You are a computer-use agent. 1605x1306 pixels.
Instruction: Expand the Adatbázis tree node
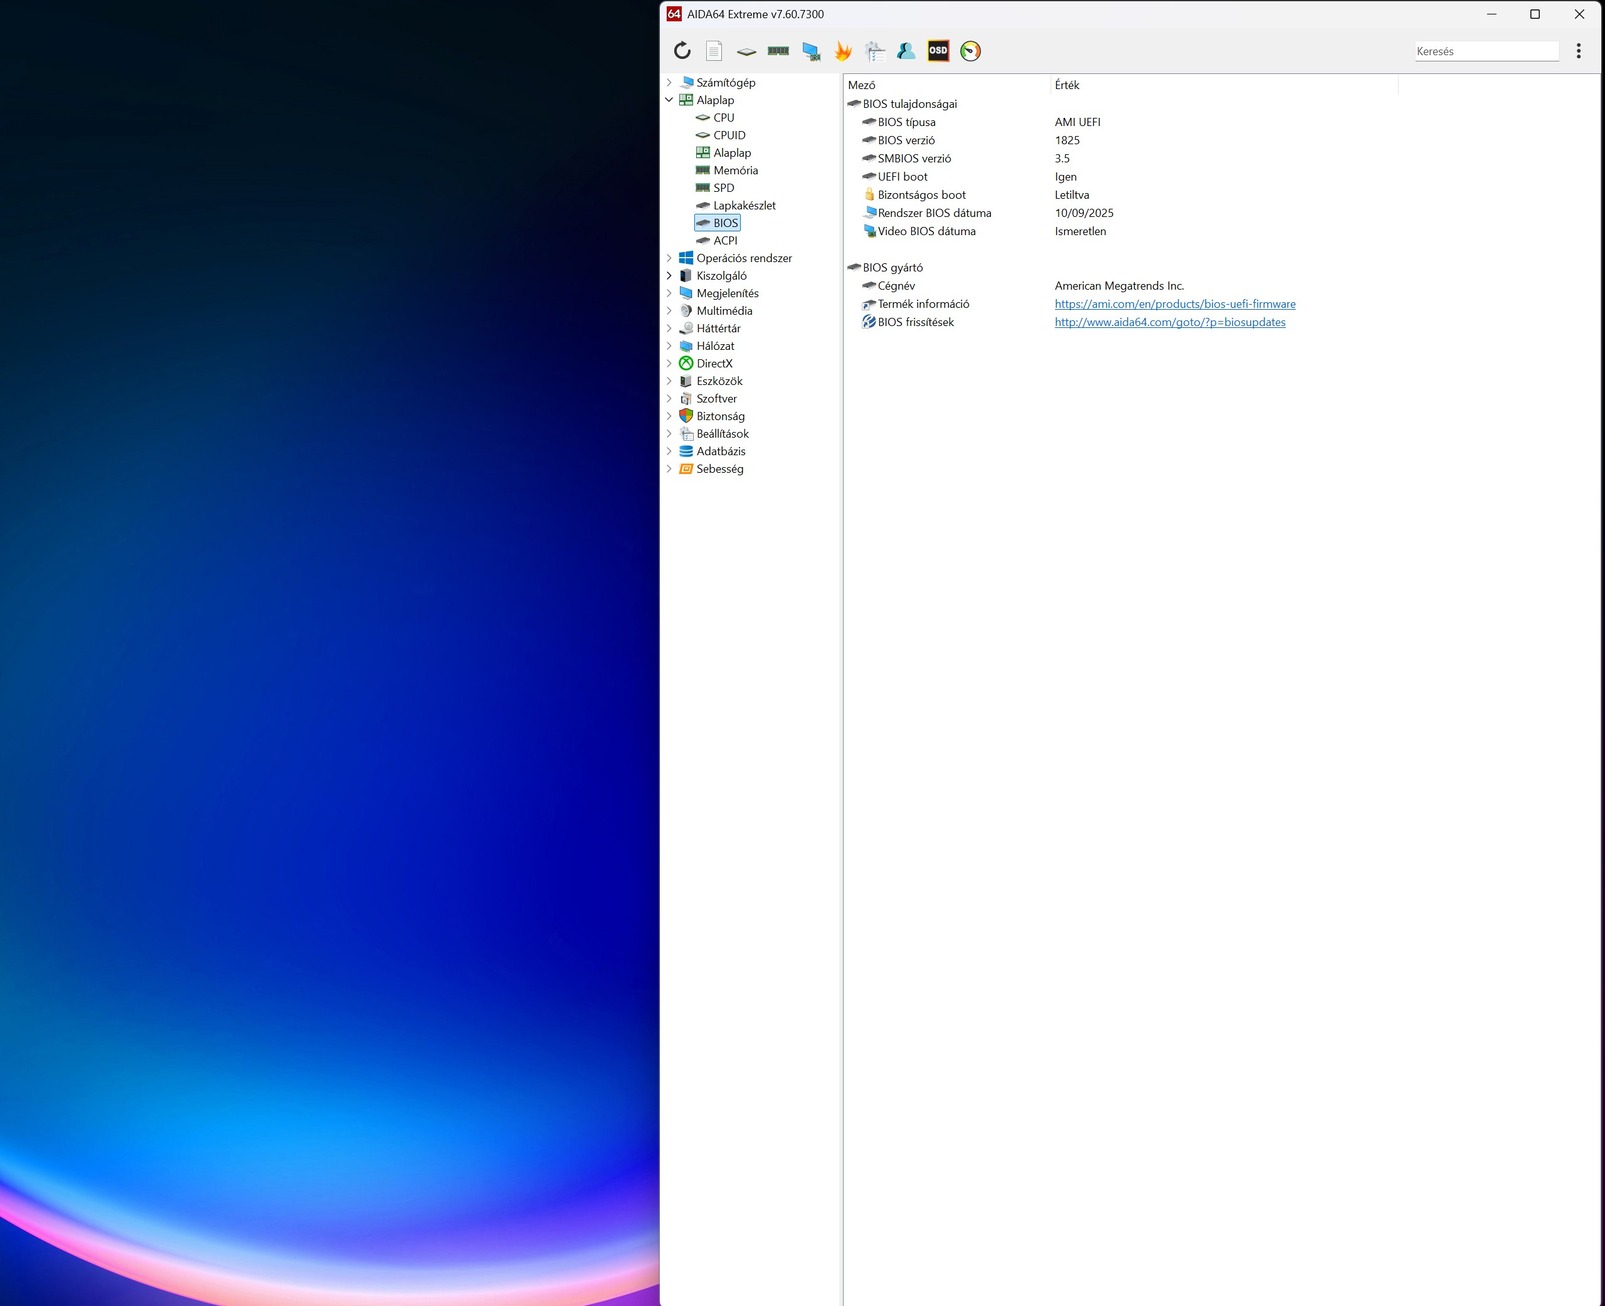pos(669,451)
